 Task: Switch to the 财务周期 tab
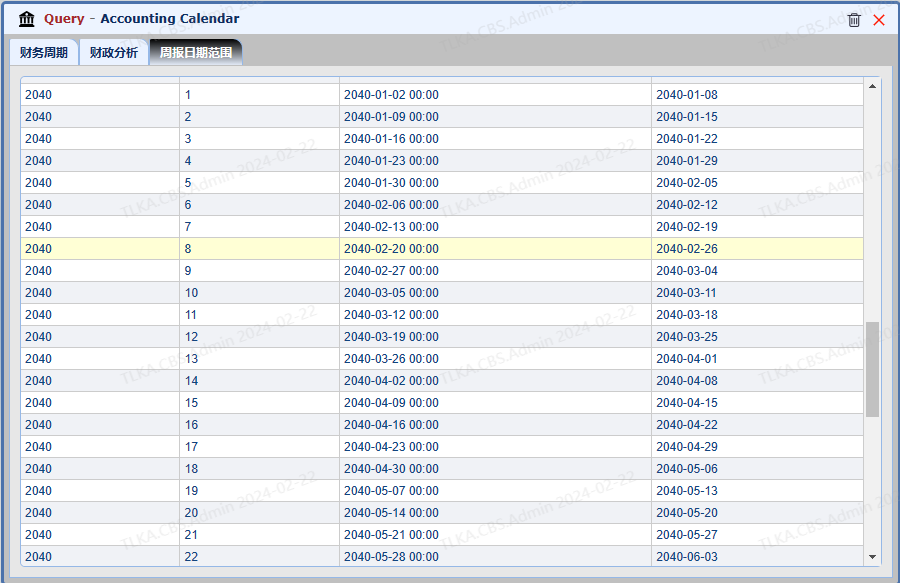(44, 53)
